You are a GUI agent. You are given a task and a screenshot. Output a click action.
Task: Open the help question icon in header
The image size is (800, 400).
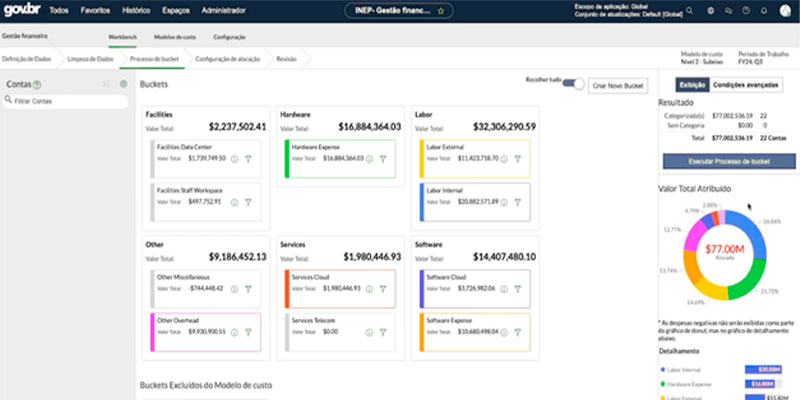pyautogui.click(x=746, y=11)
